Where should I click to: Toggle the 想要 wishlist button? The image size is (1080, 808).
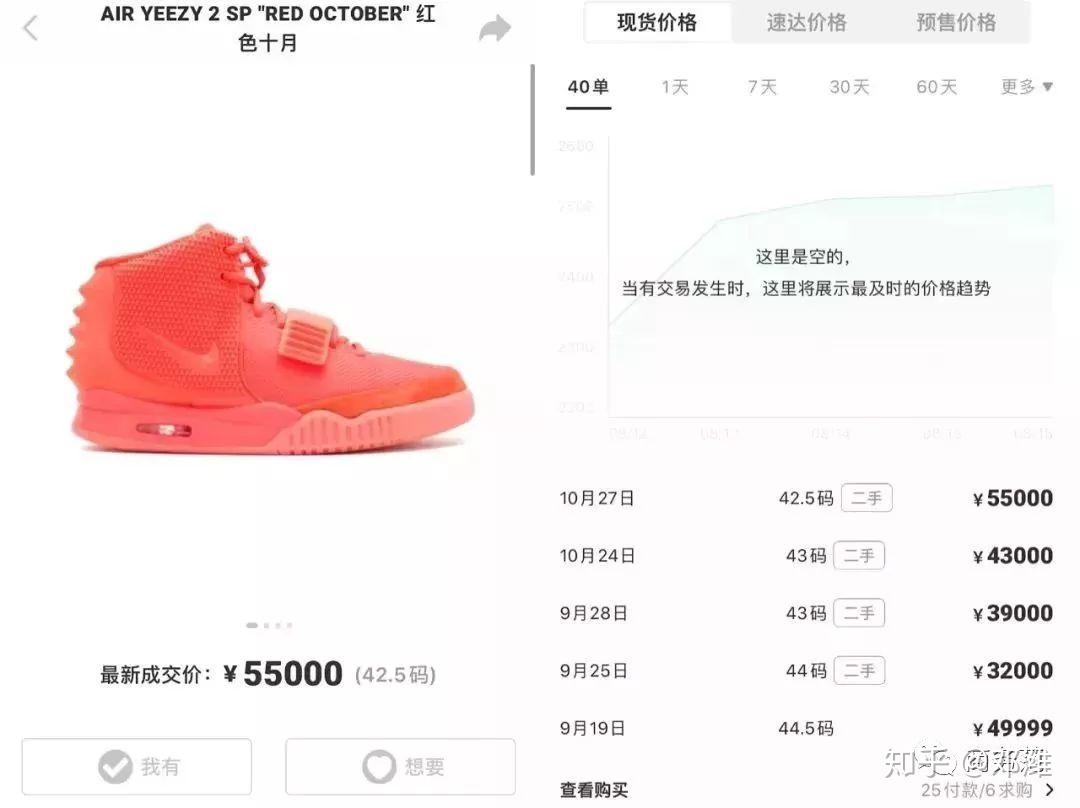click(400, 767)
